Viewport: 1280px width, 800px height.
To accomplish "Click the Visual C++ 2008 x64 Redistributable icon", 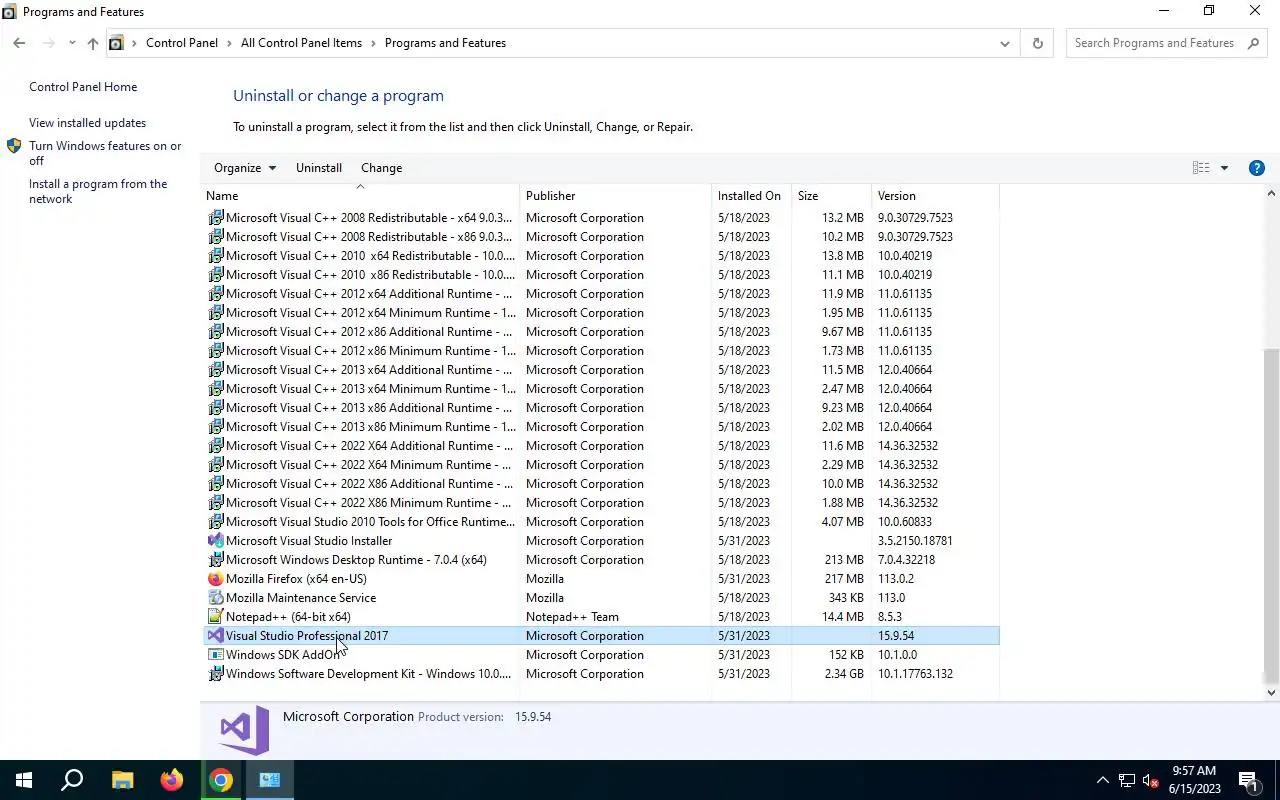I will coord(215,218).
